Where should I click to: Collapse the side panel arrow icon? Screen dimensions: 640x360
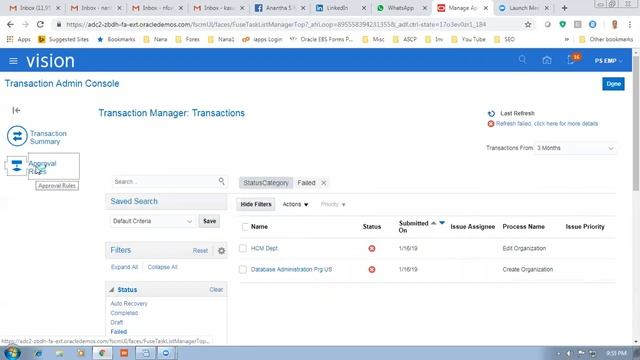click(x=16, y=110)
